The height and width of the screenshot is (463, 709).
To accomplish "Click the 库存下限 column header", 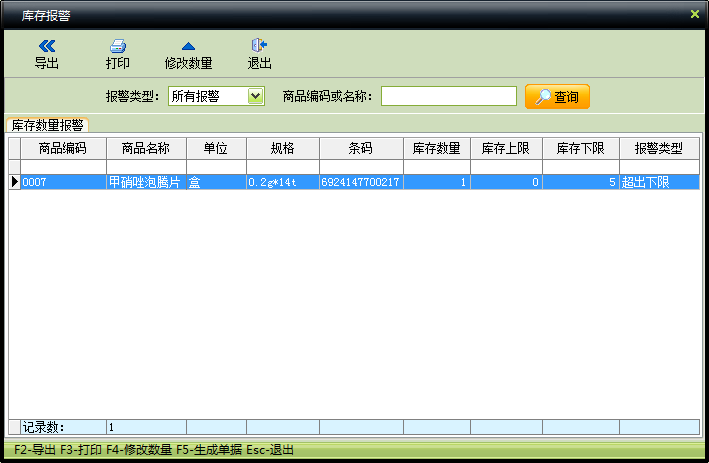I will coord(581,148).
